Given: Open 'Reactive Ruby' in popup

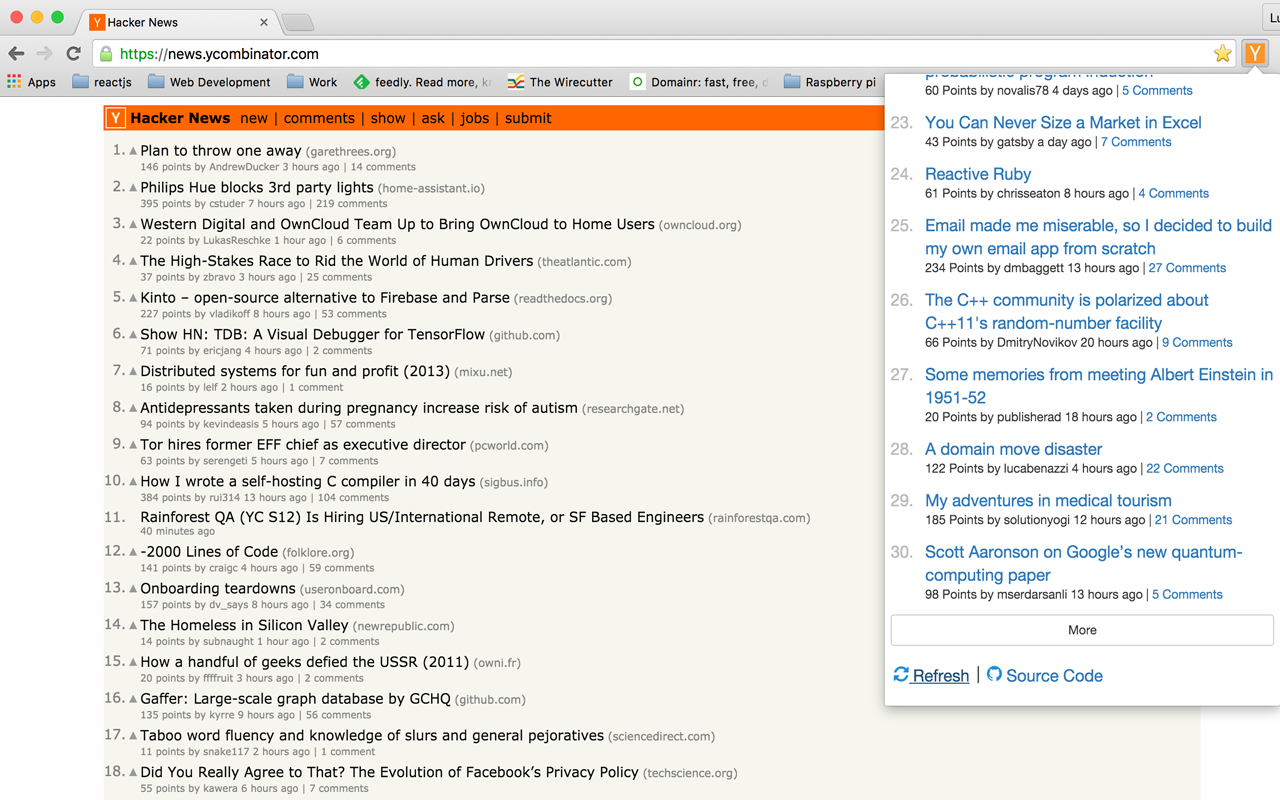Looking at the screenshot, I should click(978, 174).
